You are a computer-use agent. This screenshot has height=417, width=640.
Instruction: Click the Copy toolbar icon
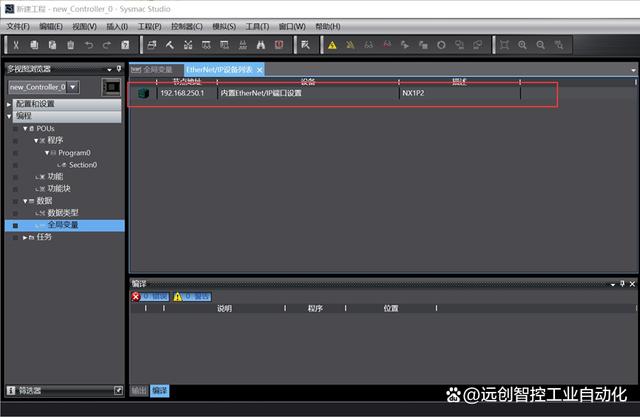[x=34, y=45]
